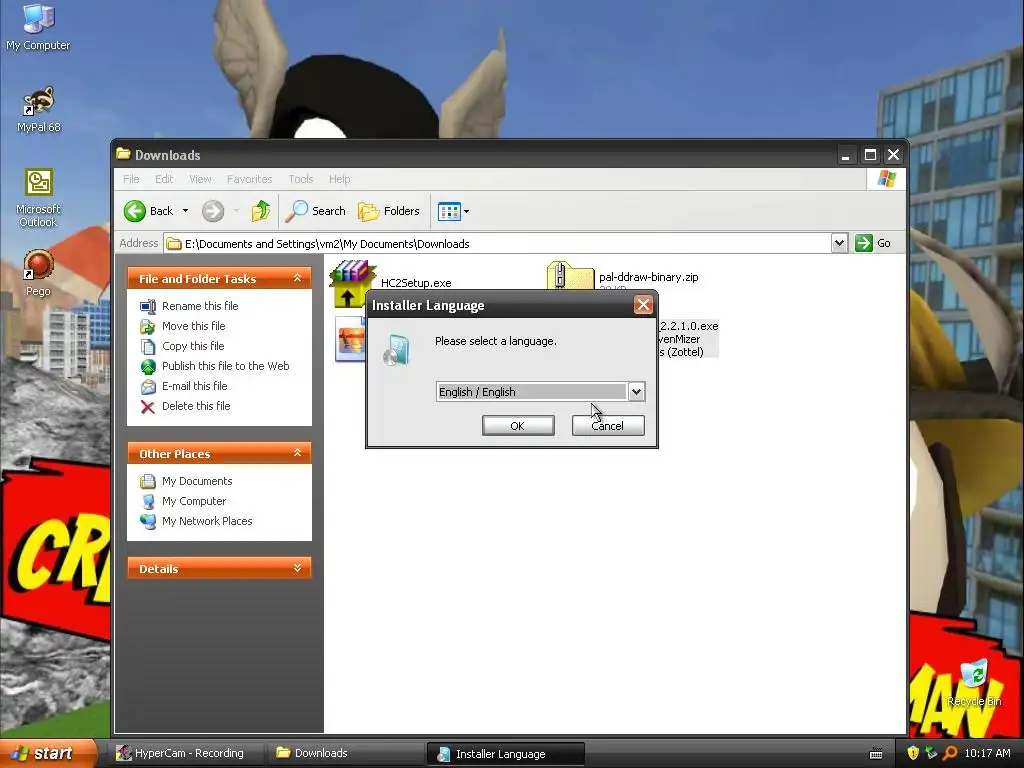The image size is (1024, 768).
Task: Open My Computer desktop icon
Action: click(38, 27)
